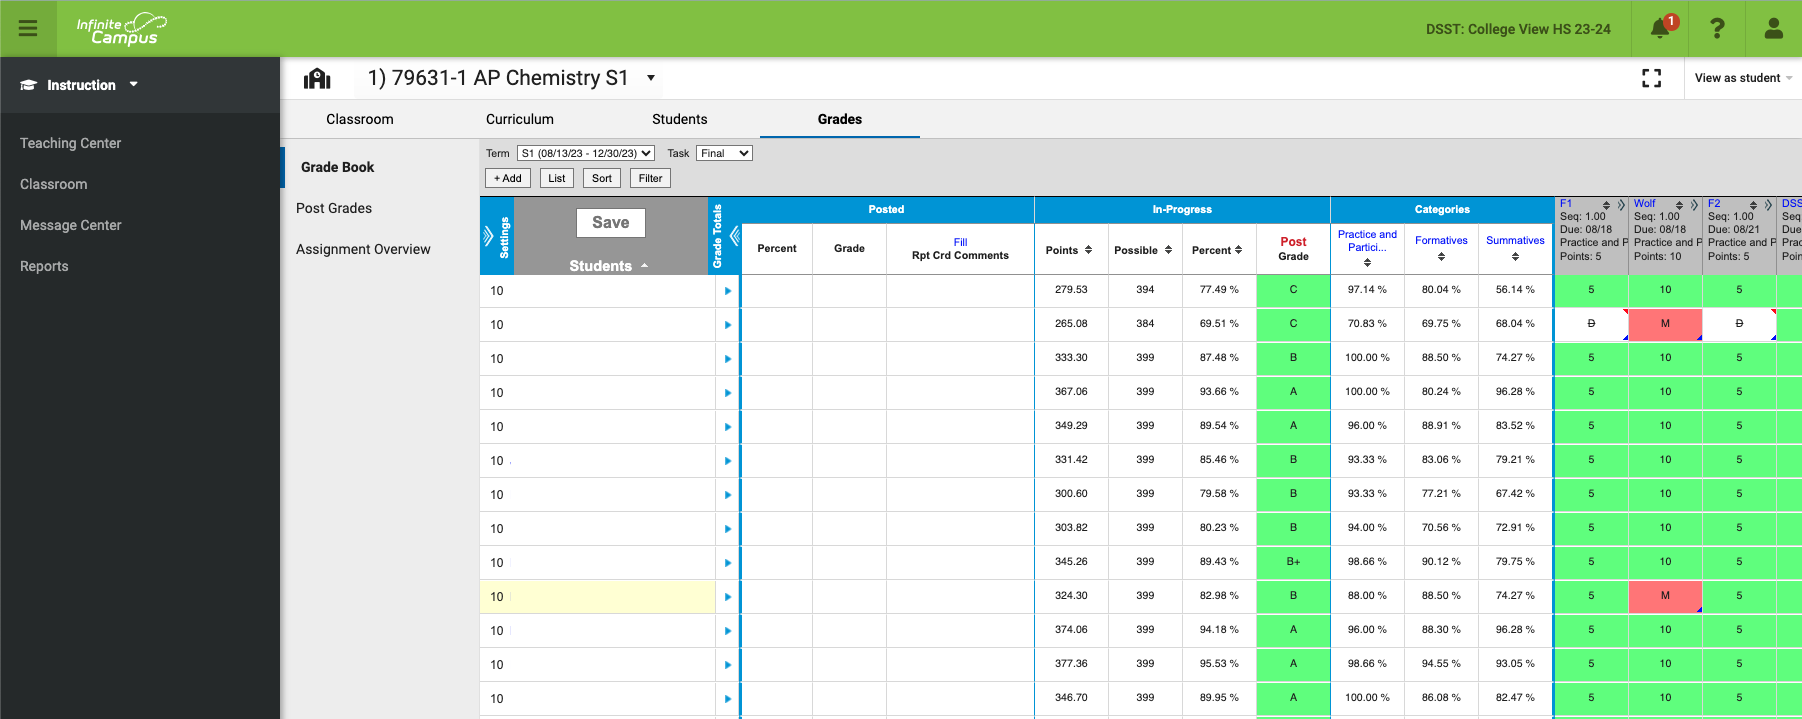
Task: Collapse the Grade Totals panel chevrons
Action: pyautogui.click(x=734, y=236)
